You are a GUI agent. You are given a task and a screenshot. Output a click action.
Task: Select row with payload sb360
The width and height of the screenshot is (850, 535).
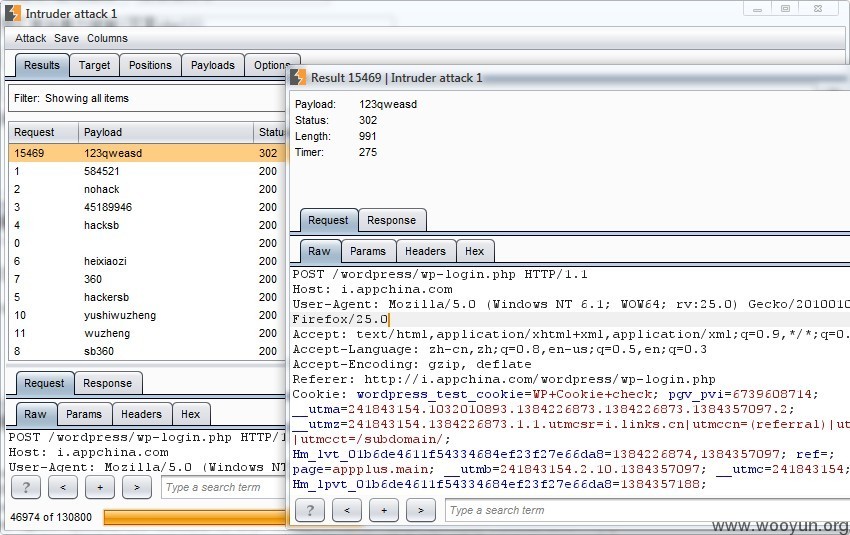click(147, 351)
